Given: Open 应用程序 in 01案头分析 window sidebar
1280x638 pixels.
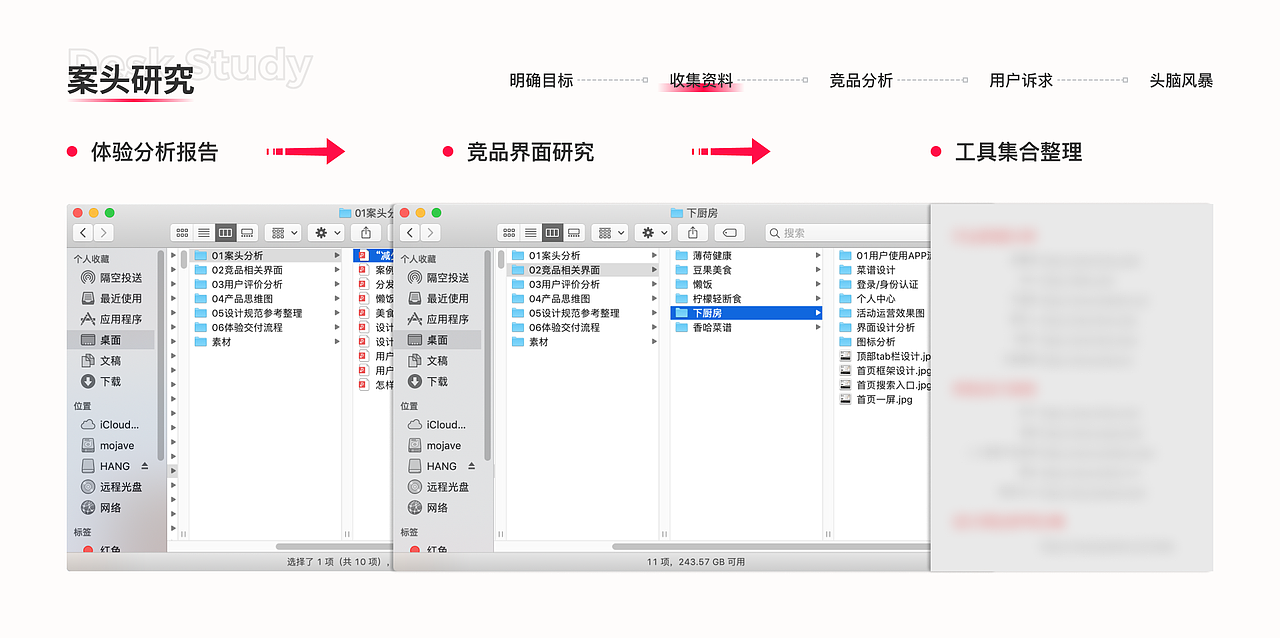Looking at the screenshot, I should (112, 319).
